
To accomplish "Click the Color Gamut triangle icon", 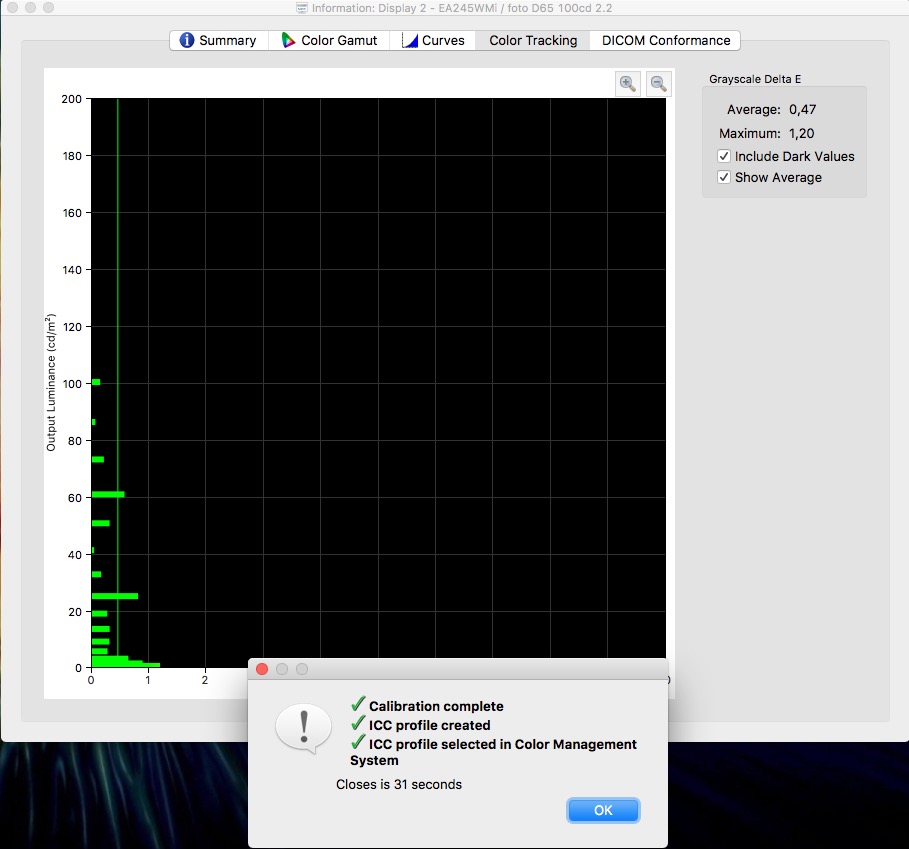I will tap(288, 41).
